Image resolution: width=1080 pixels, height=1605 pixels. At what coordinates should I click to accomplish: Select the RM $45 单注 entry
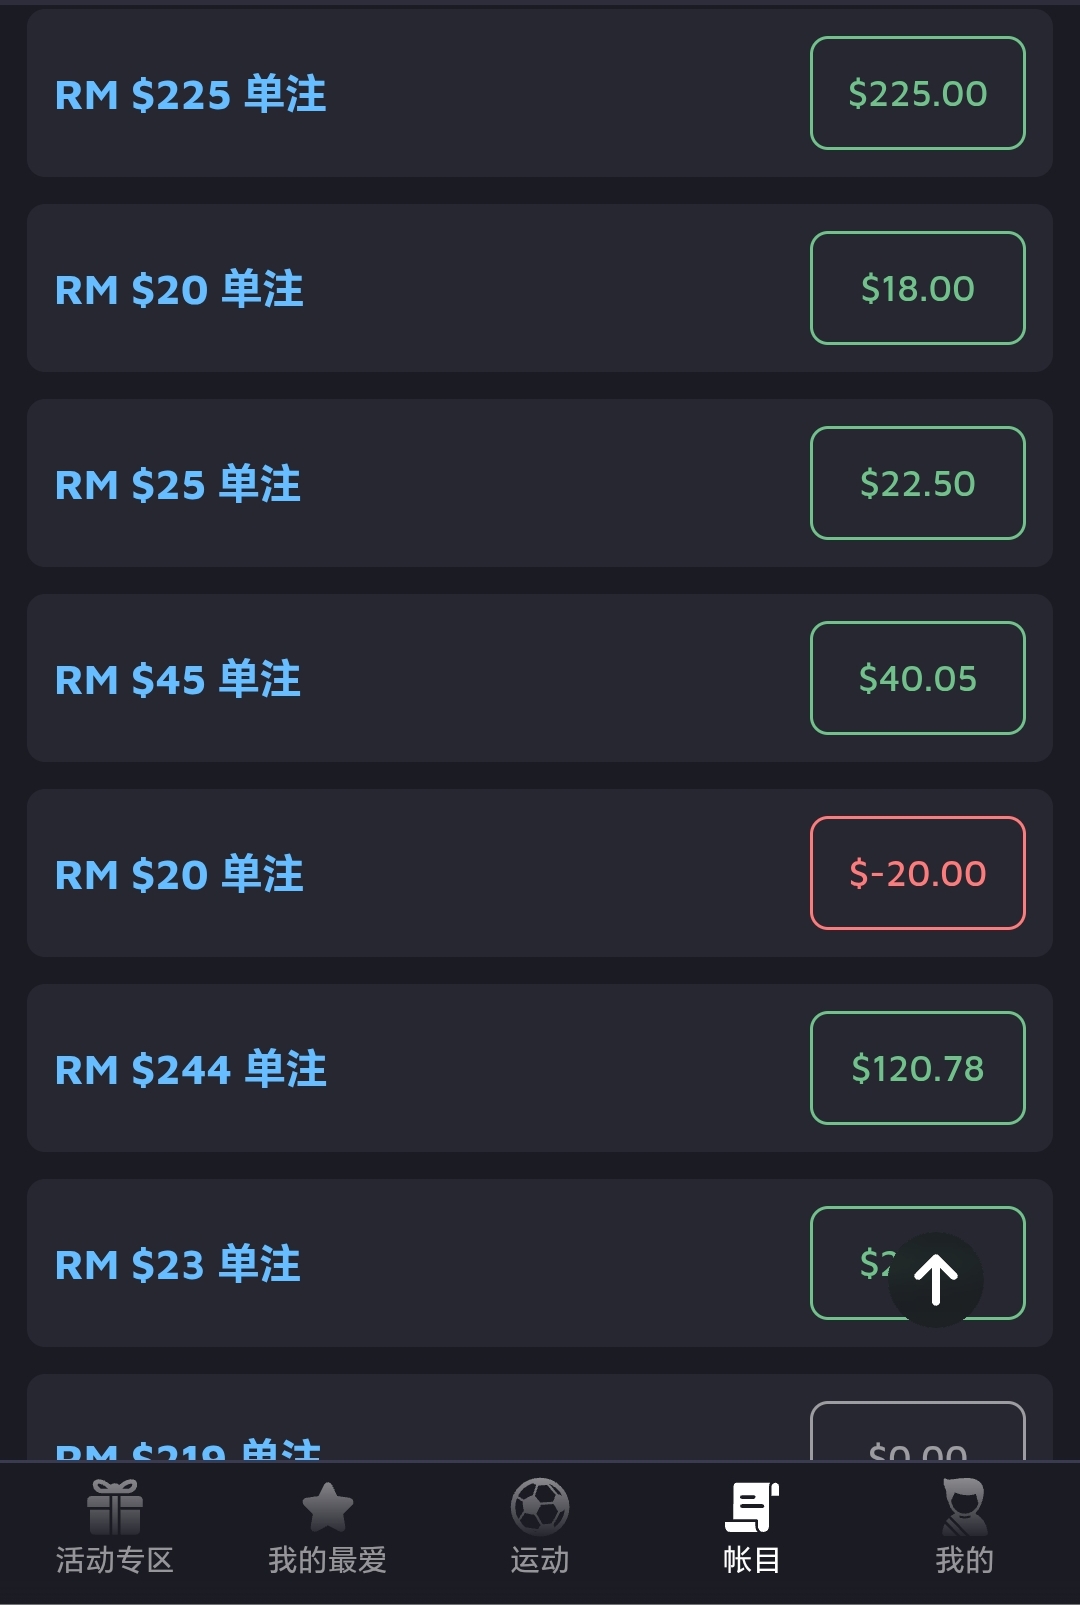(x=178, y=679)
